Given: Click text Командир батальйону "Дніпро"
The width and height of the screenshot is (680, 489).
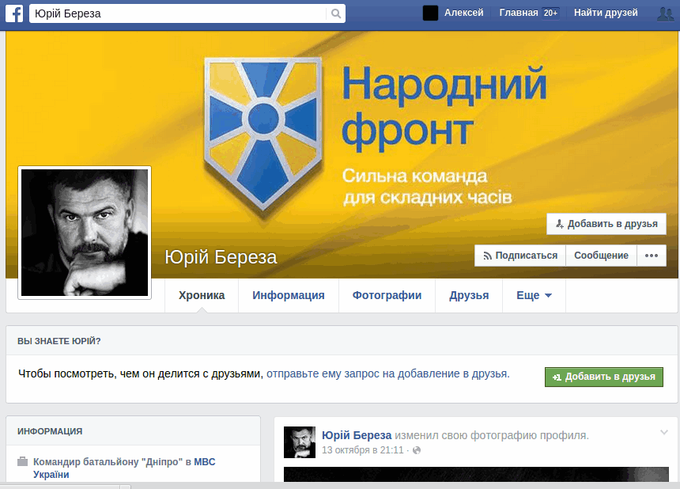Looking at the screenshot, I should (108, 462).
